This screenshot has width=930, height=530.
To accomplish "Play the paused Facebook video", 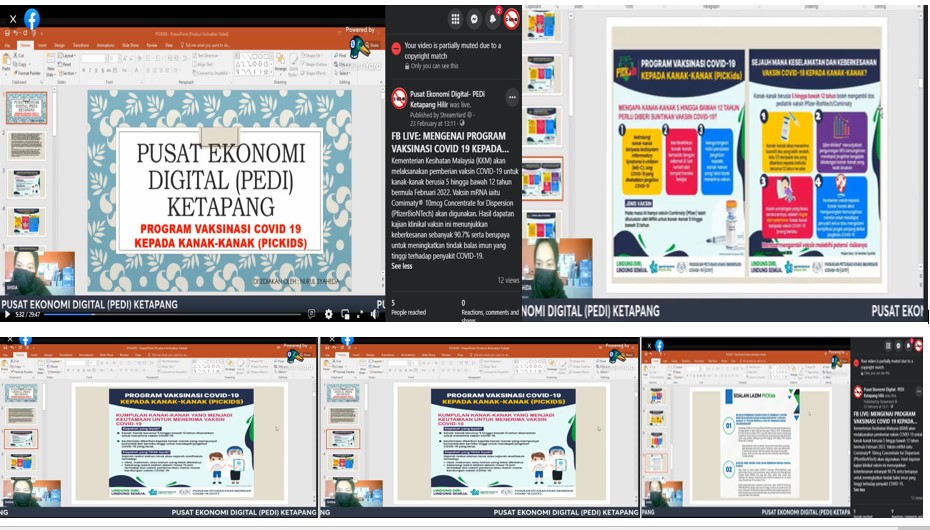I will [x=7, y=314].
